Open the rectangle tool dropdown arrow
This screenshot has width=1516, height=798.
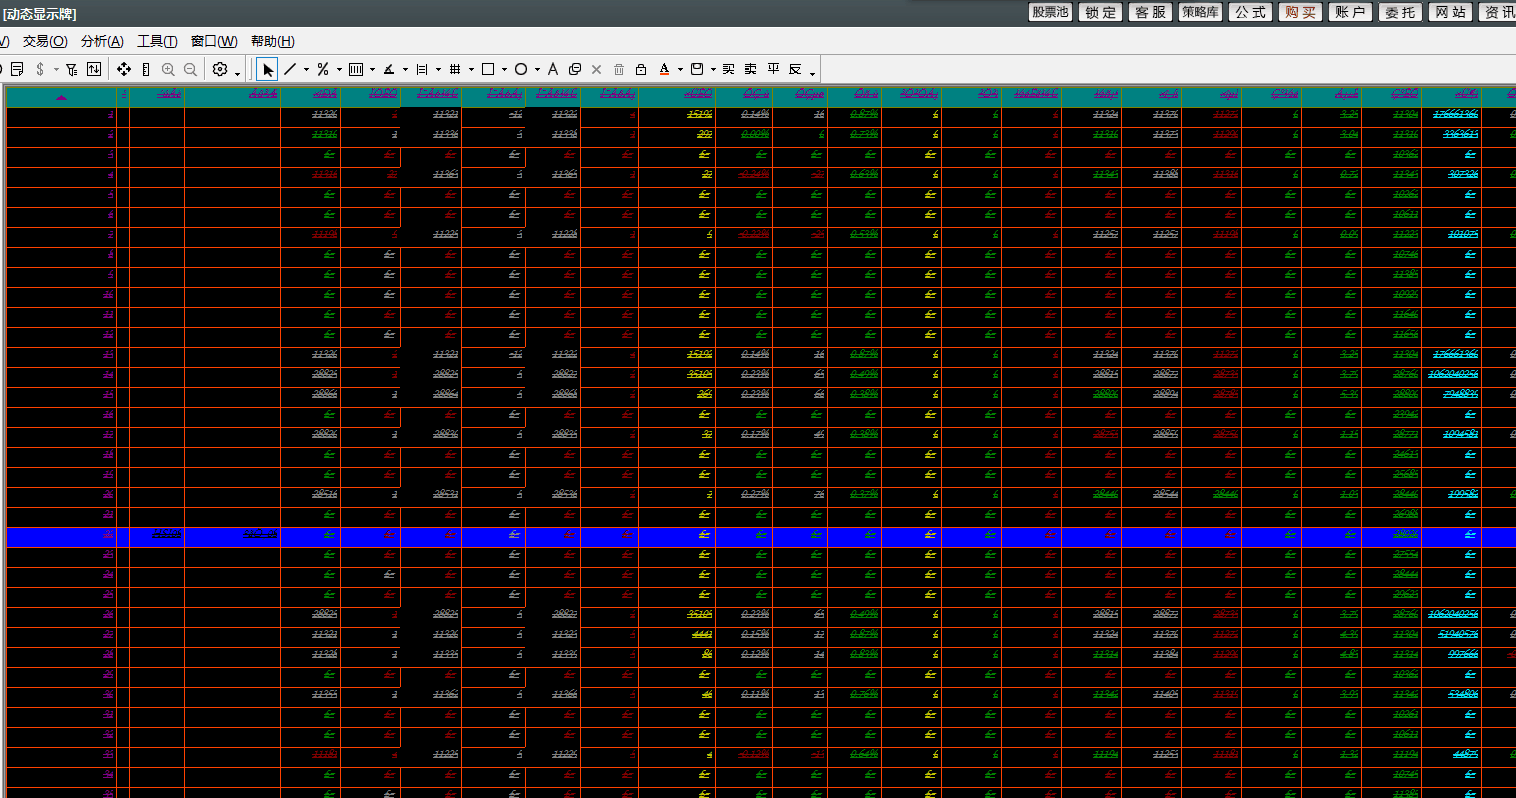(504, 70)
